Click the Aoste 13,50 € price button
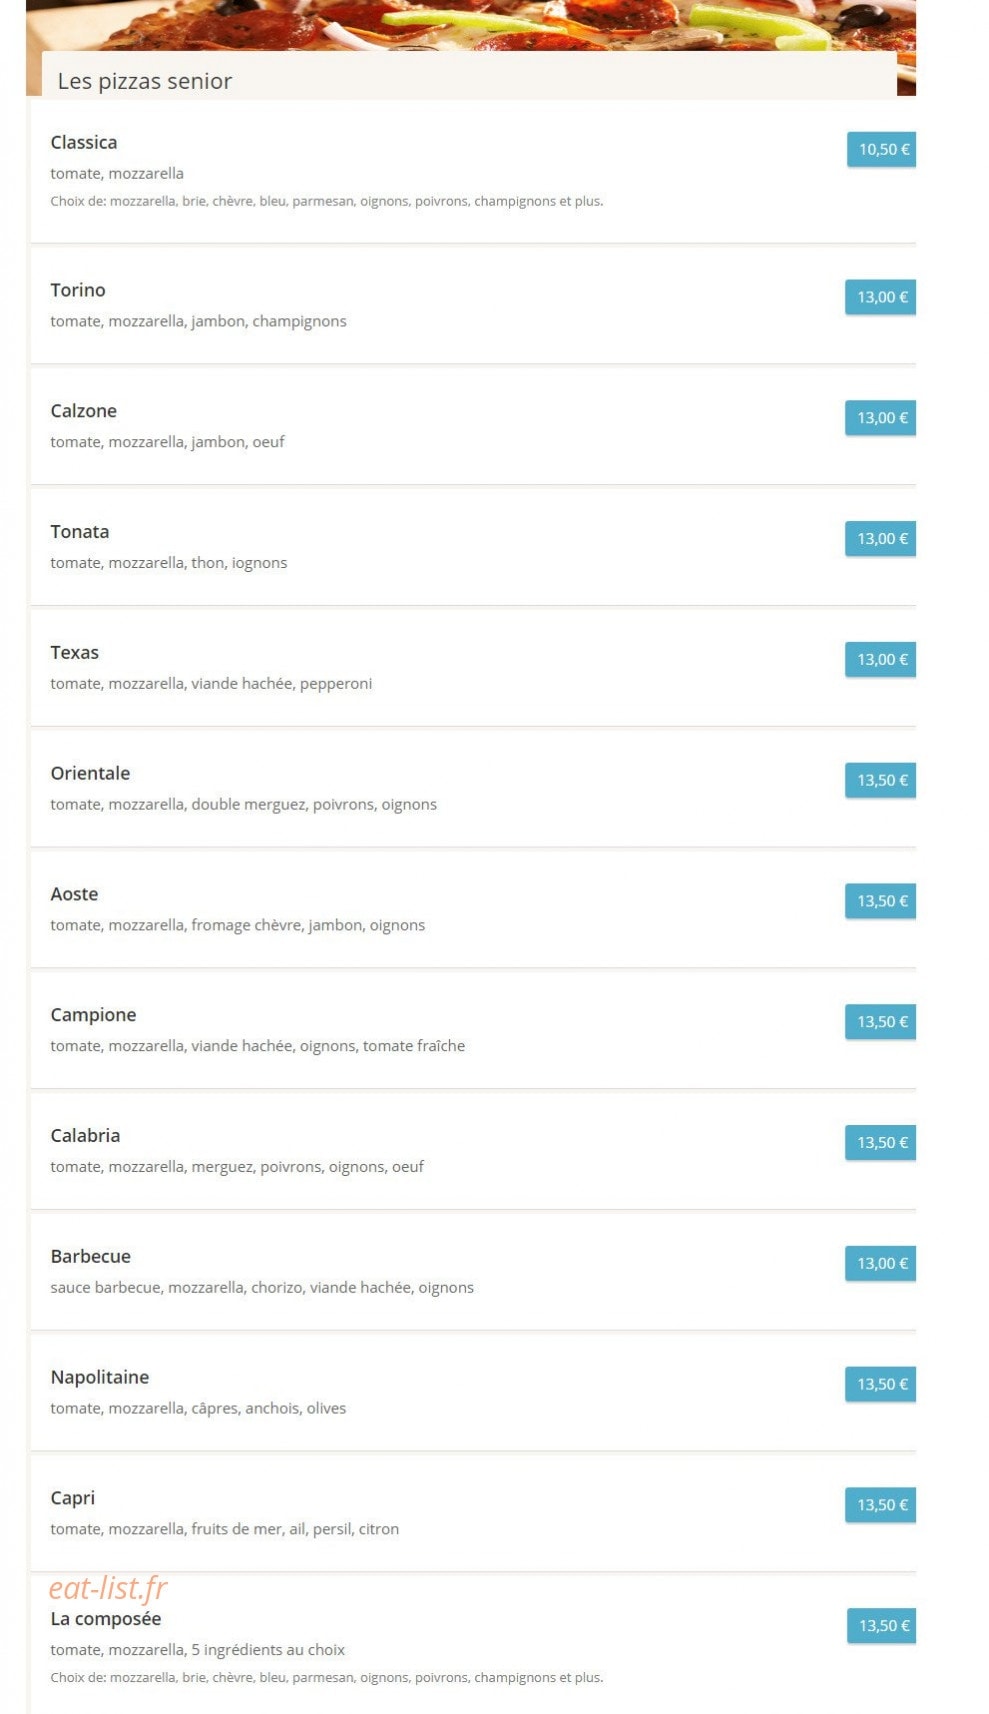This screenshot has width=989, height=1714. pyautogui.click(x=880, y=901)
